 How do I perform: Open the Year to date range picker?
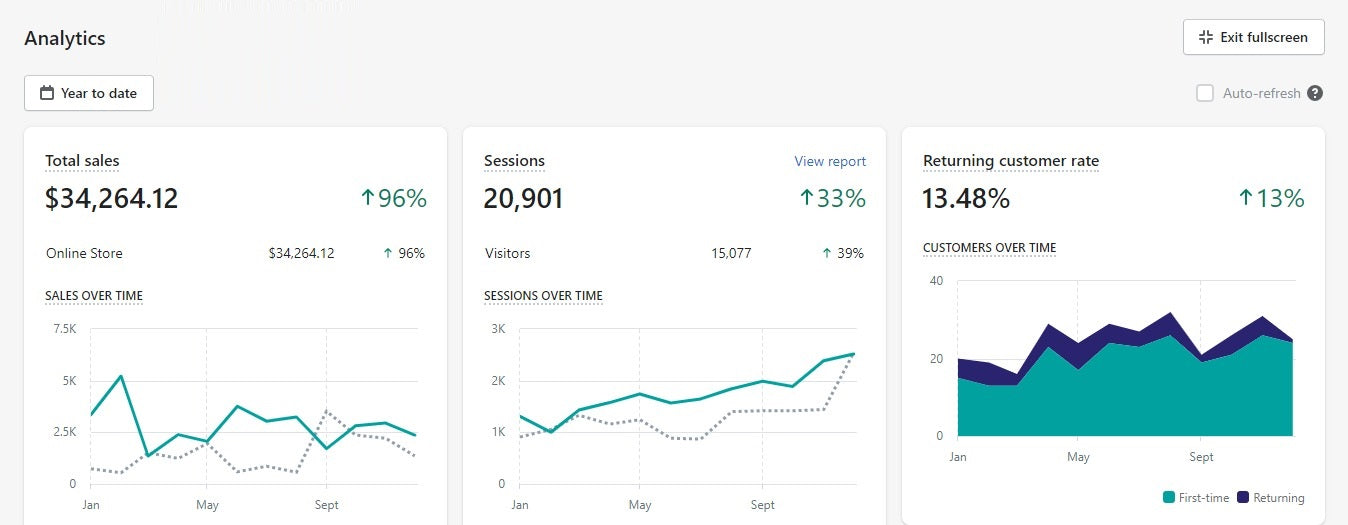89,93
